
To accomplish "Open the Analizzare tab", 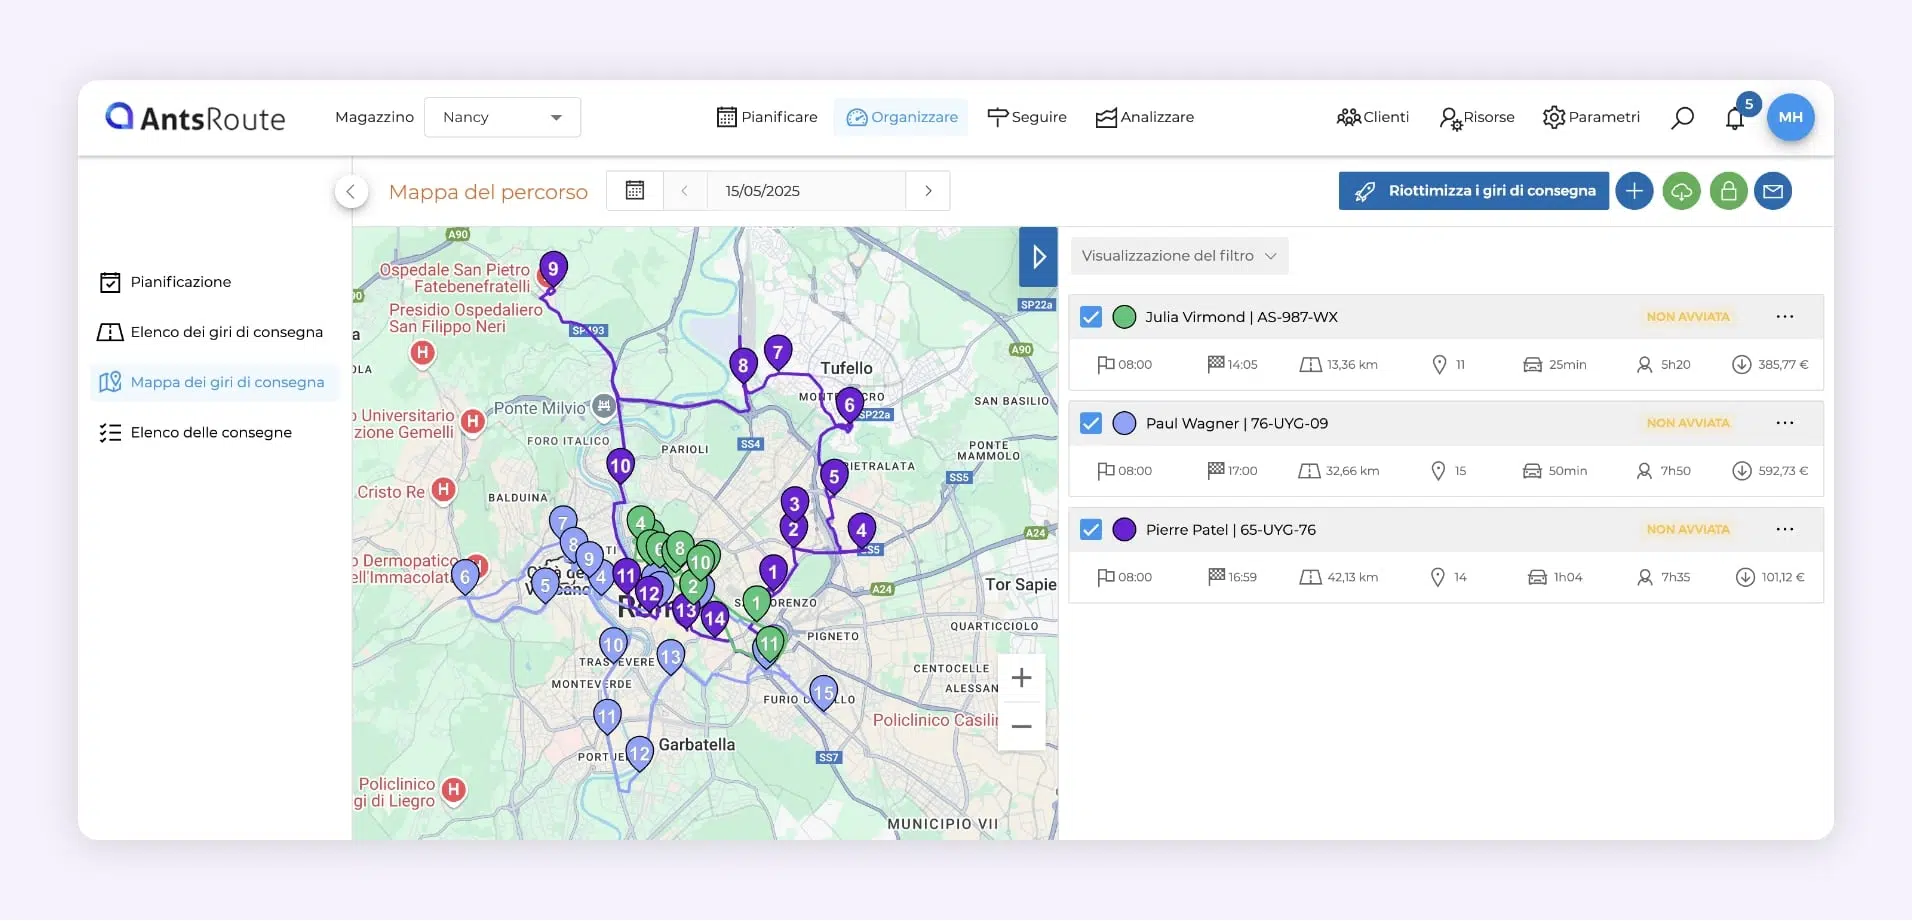I will point(1144,117).
